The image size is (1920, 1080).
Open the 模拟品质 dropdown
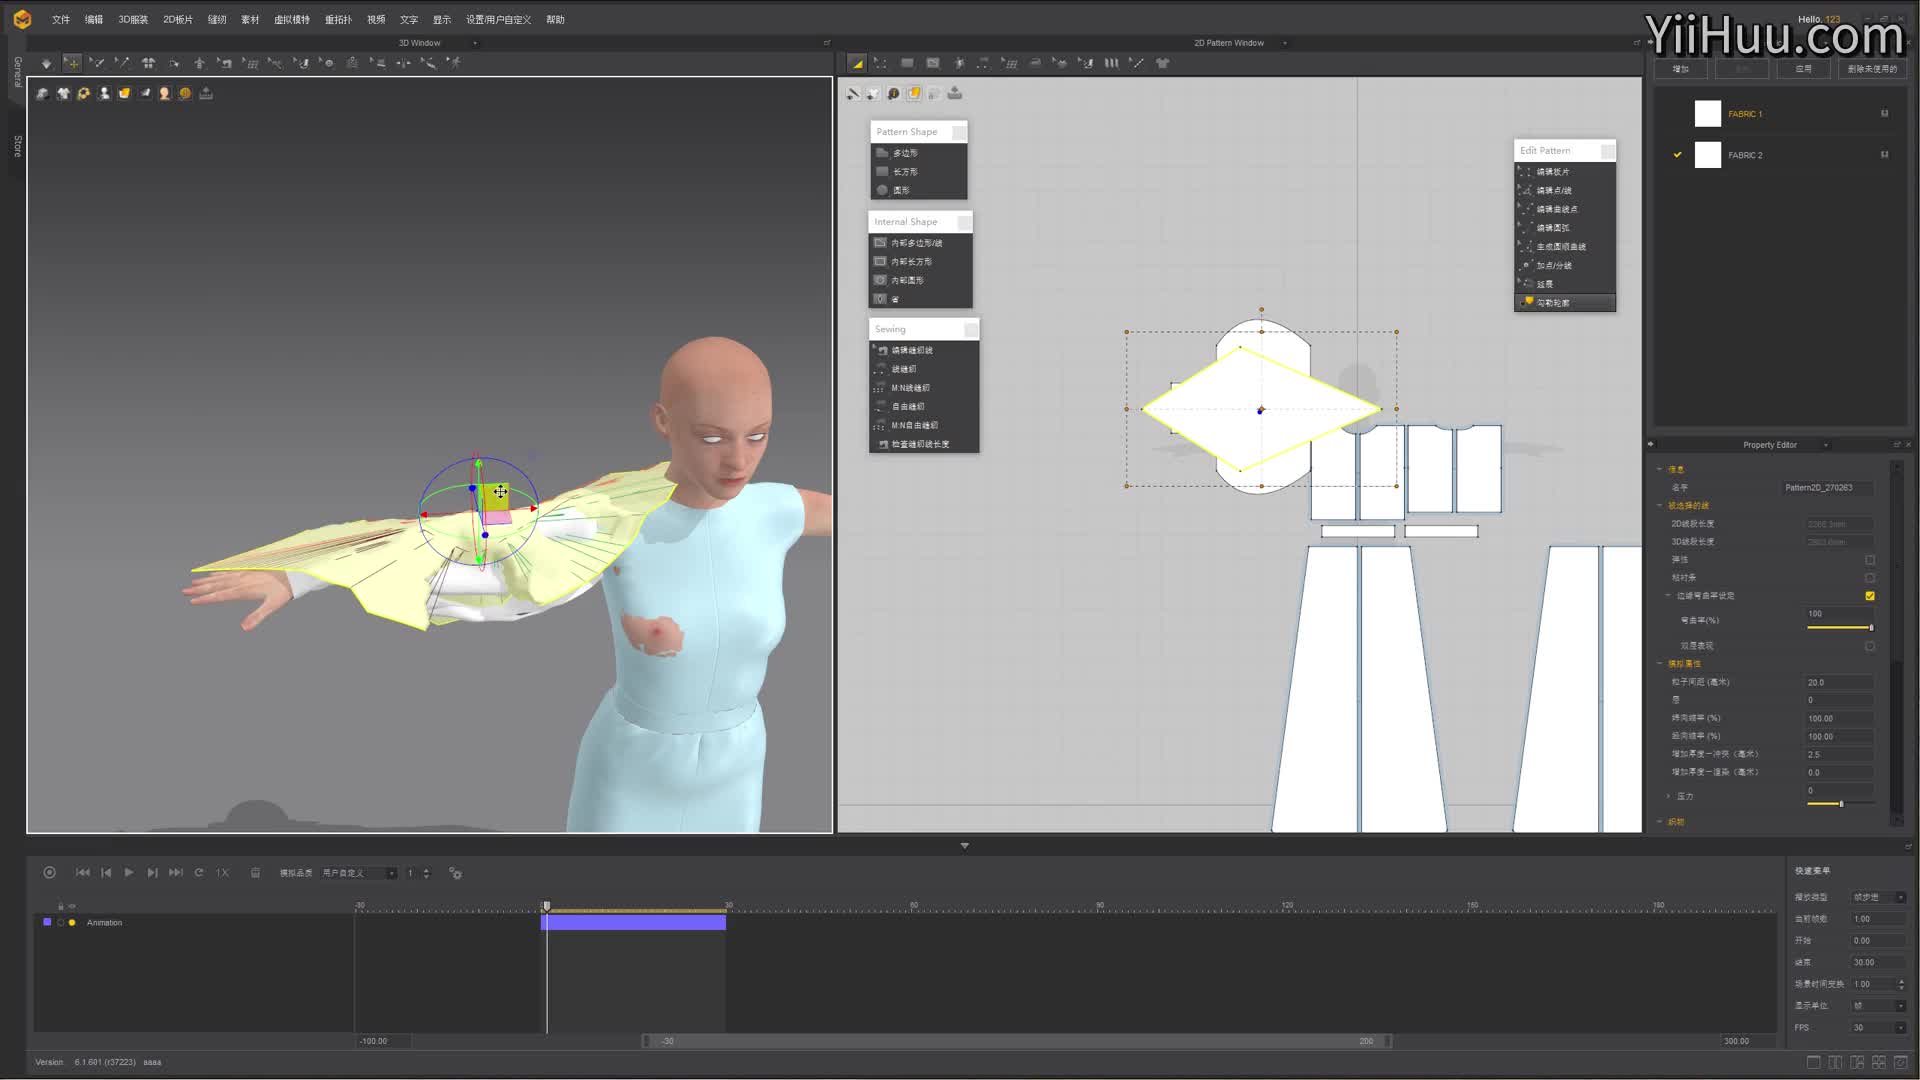point(358,873)
